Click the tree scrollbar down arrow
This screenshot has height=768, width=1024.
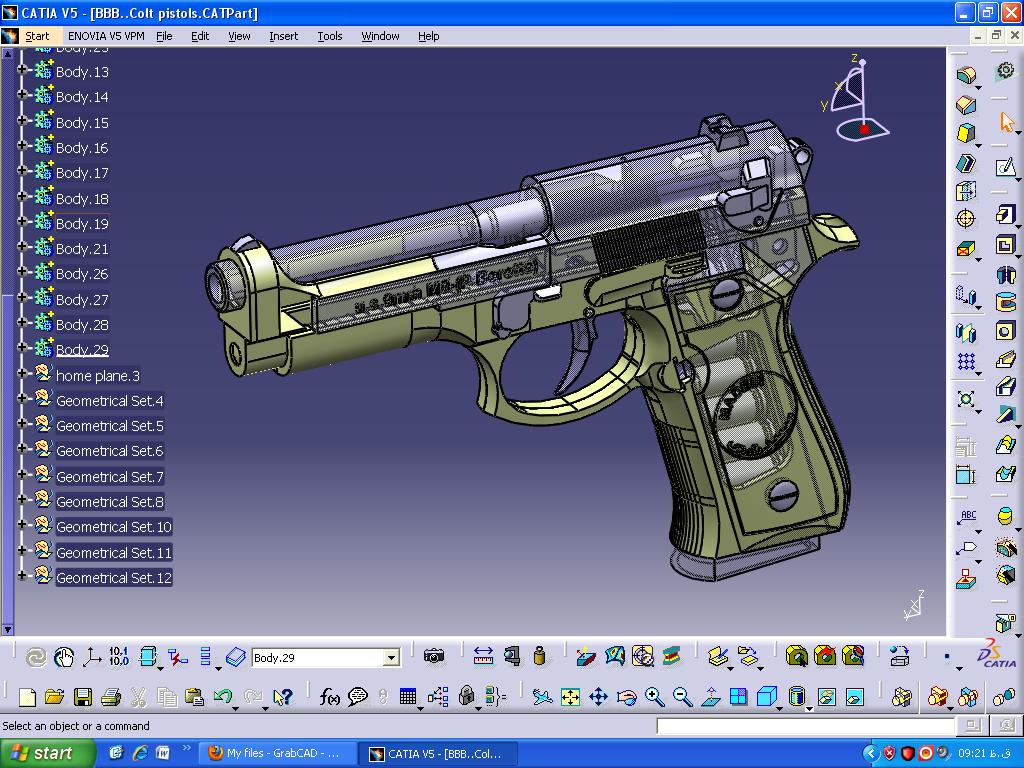(8, 630)
